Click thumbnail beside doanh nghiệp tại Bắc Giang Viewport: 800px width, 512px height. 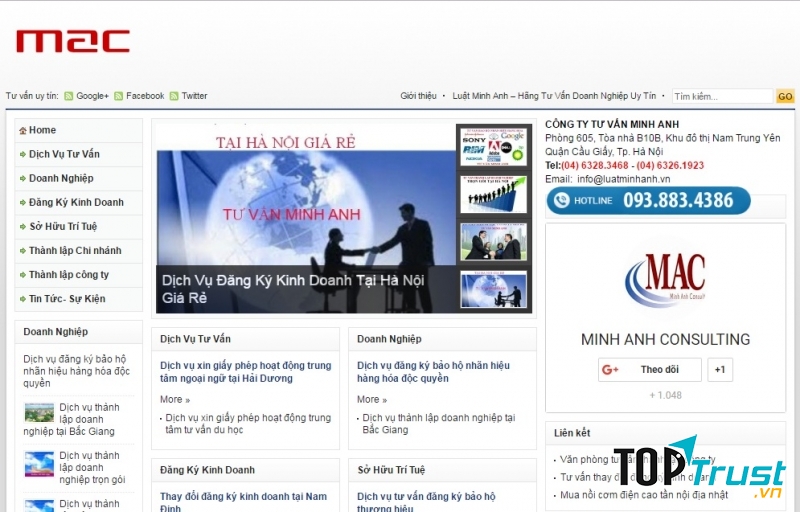(x=39, y=413)
